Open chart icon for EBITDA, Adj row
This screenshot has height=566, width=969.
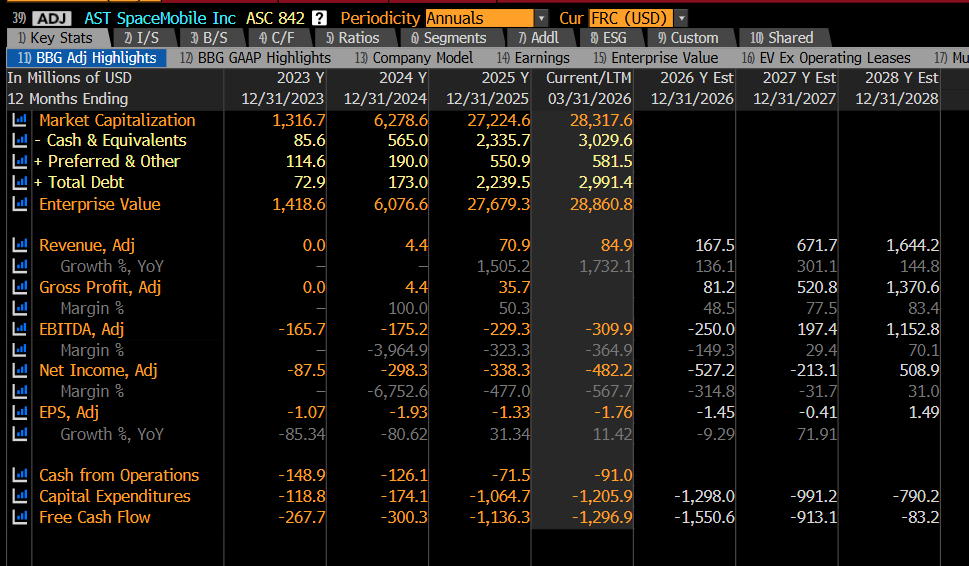[x=20, y=329]
